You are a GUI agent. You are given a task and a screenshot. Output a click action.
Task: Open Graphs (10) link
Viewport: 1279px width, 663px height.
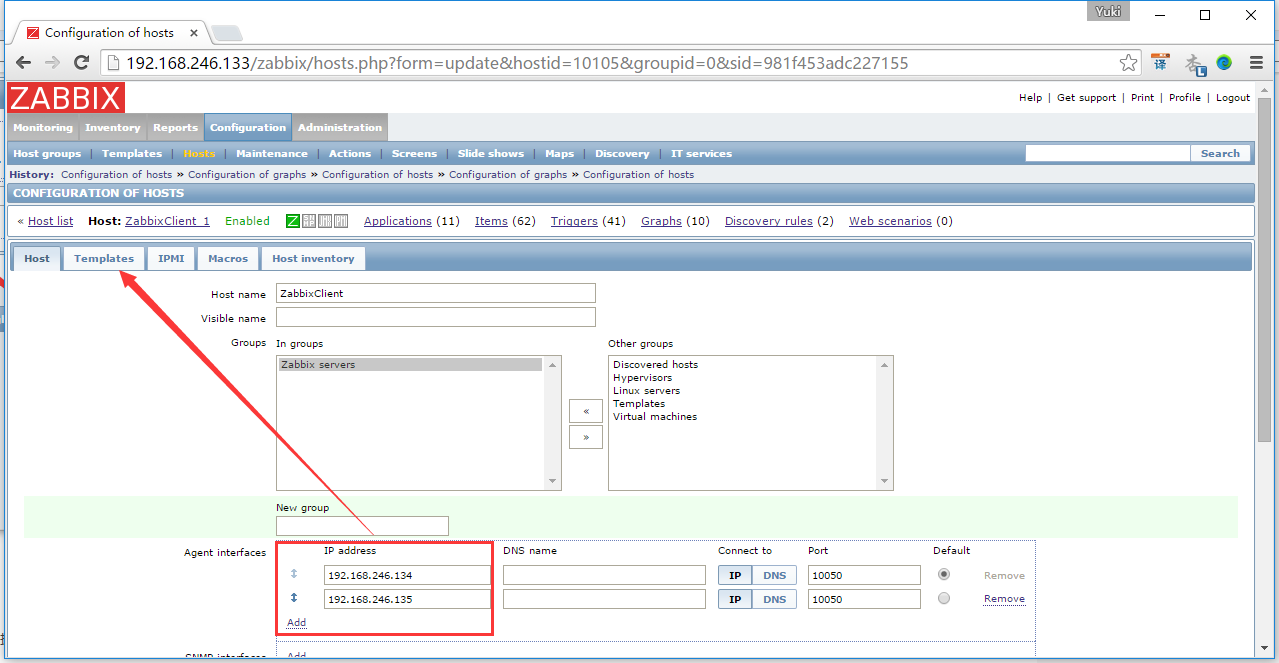point(661,221)
